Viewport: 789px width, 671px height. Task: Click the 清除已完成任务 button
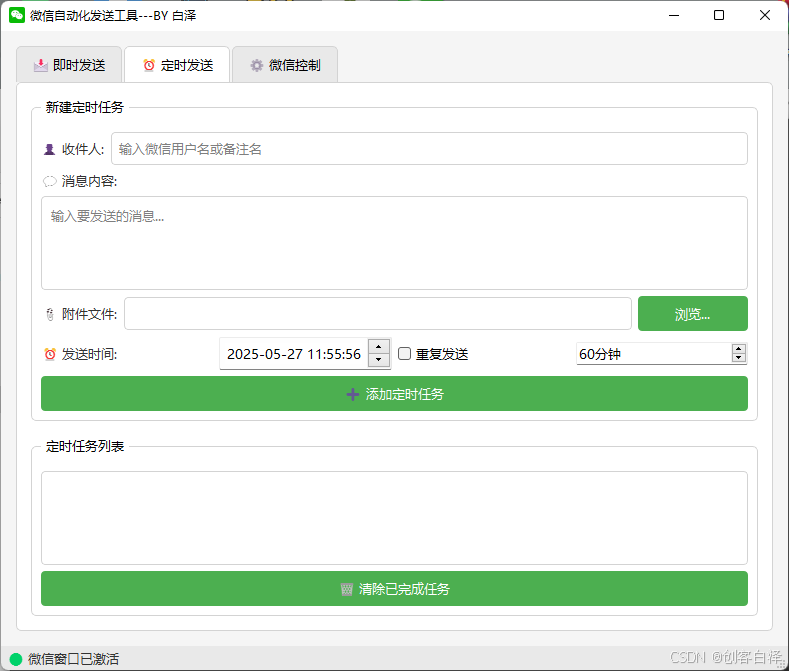[394, 588]
